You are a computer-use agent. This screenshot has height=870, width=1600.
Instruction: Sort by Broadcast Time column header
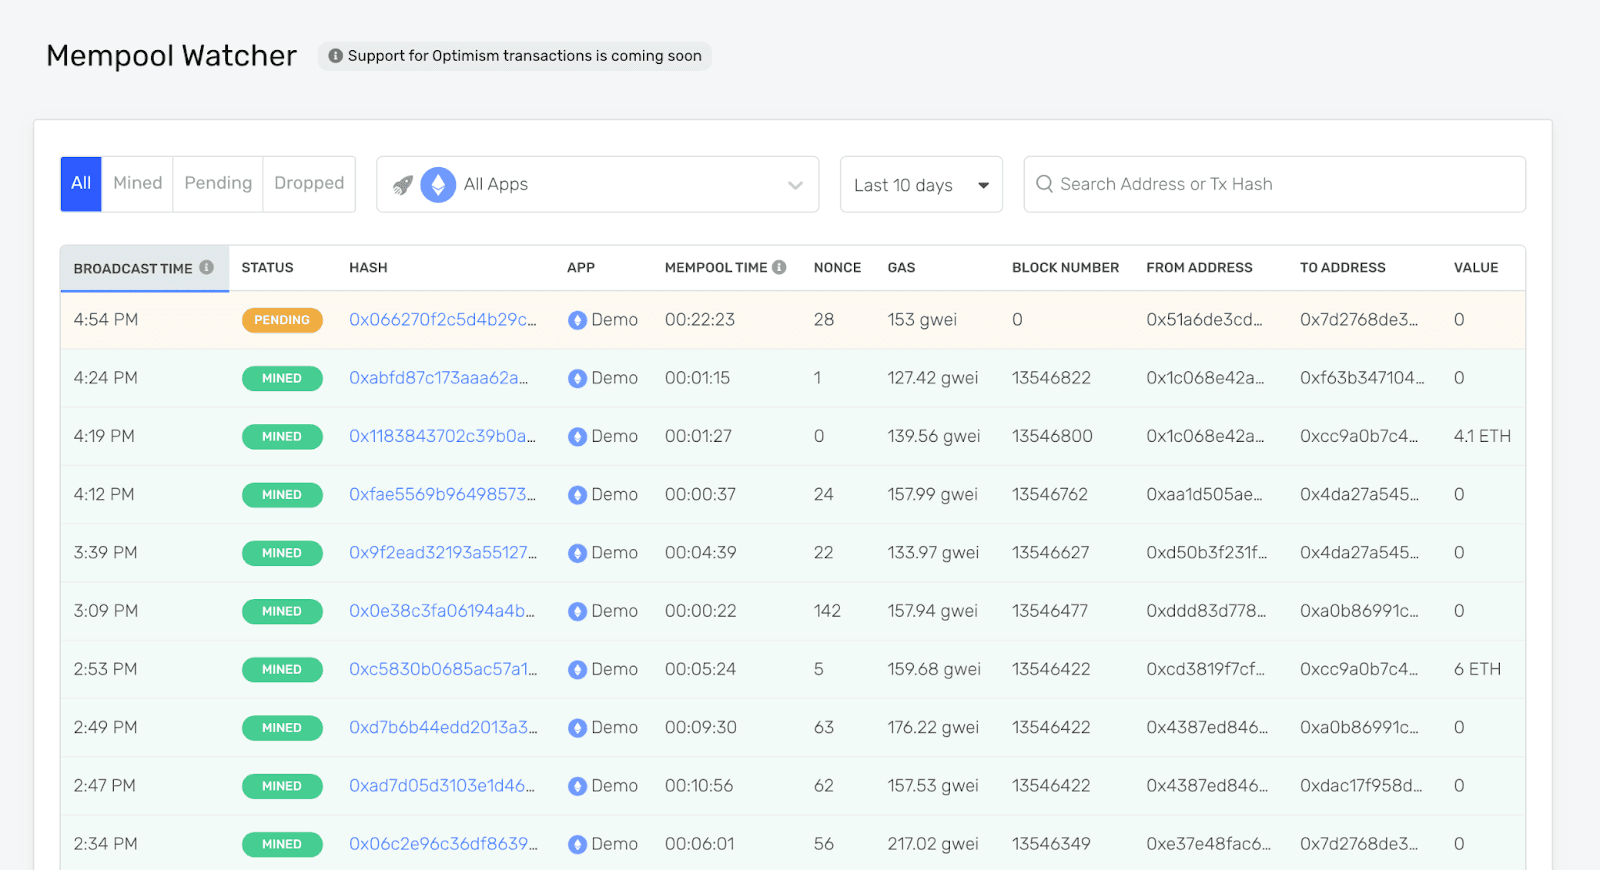pos(133,268)
